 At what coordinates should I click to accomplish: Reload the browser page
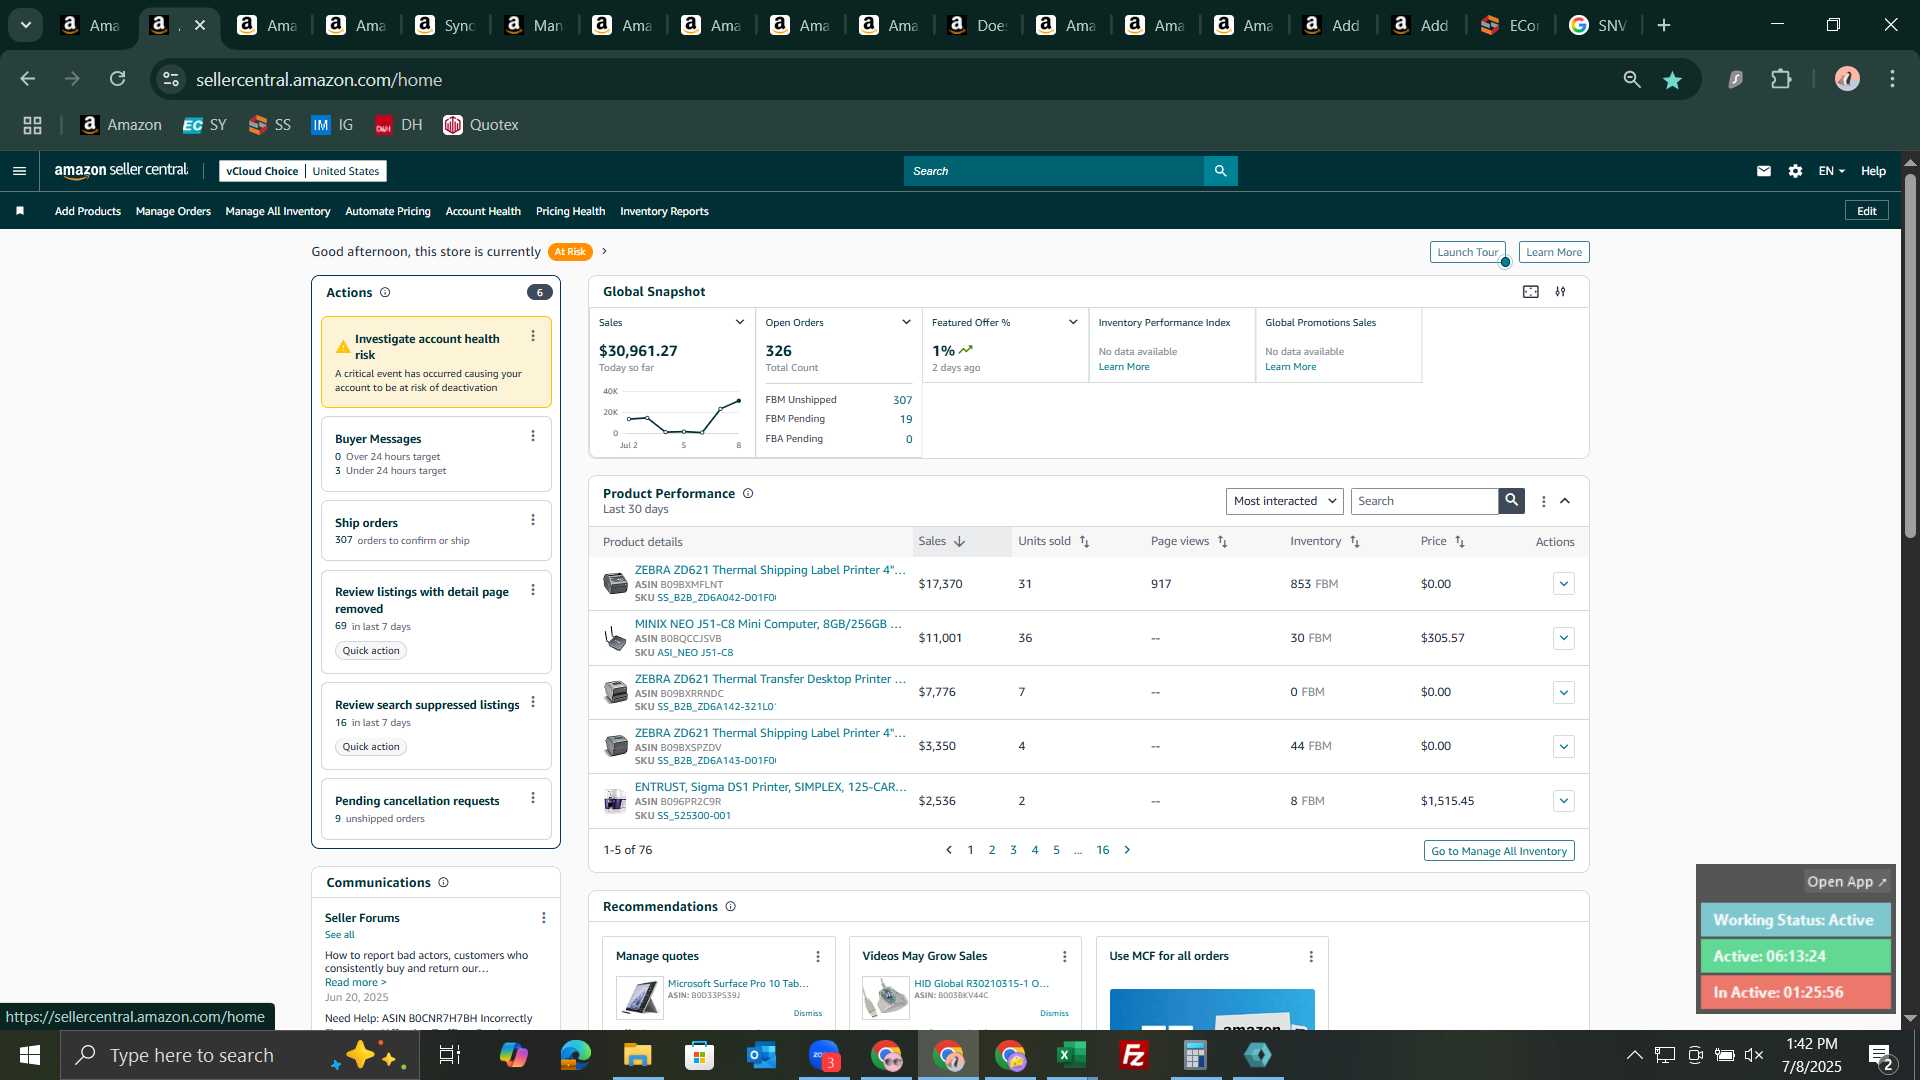coord(118,79)
